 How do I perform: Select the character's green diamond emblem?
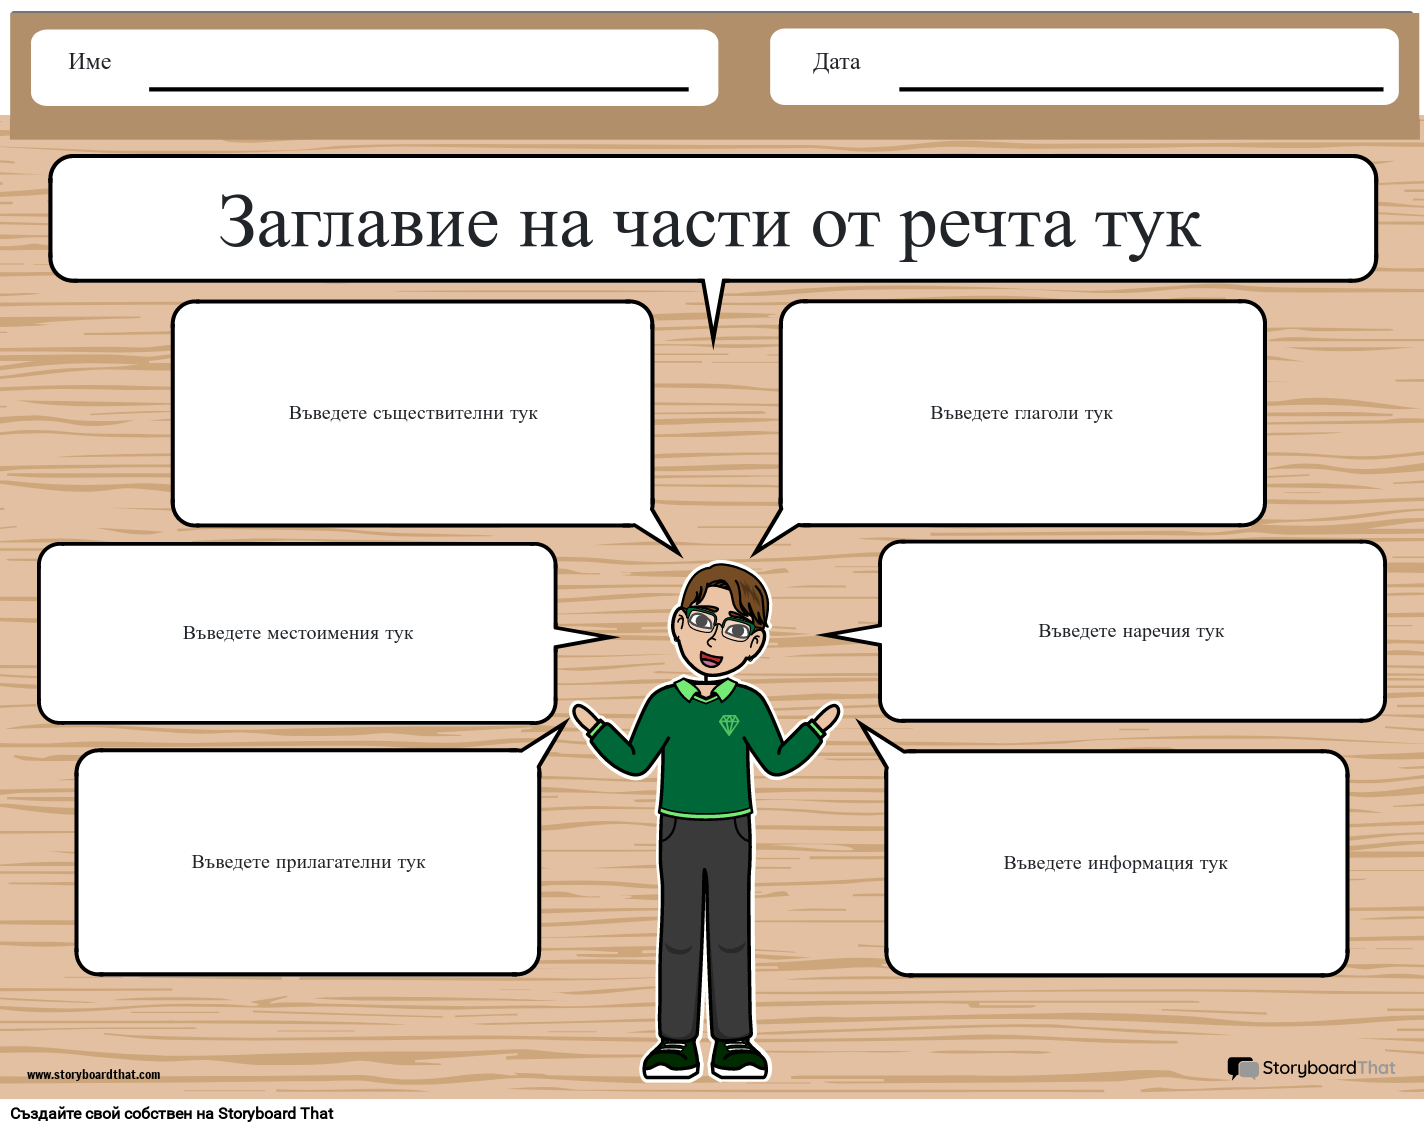pyautogui.click(x=731, y=722)
